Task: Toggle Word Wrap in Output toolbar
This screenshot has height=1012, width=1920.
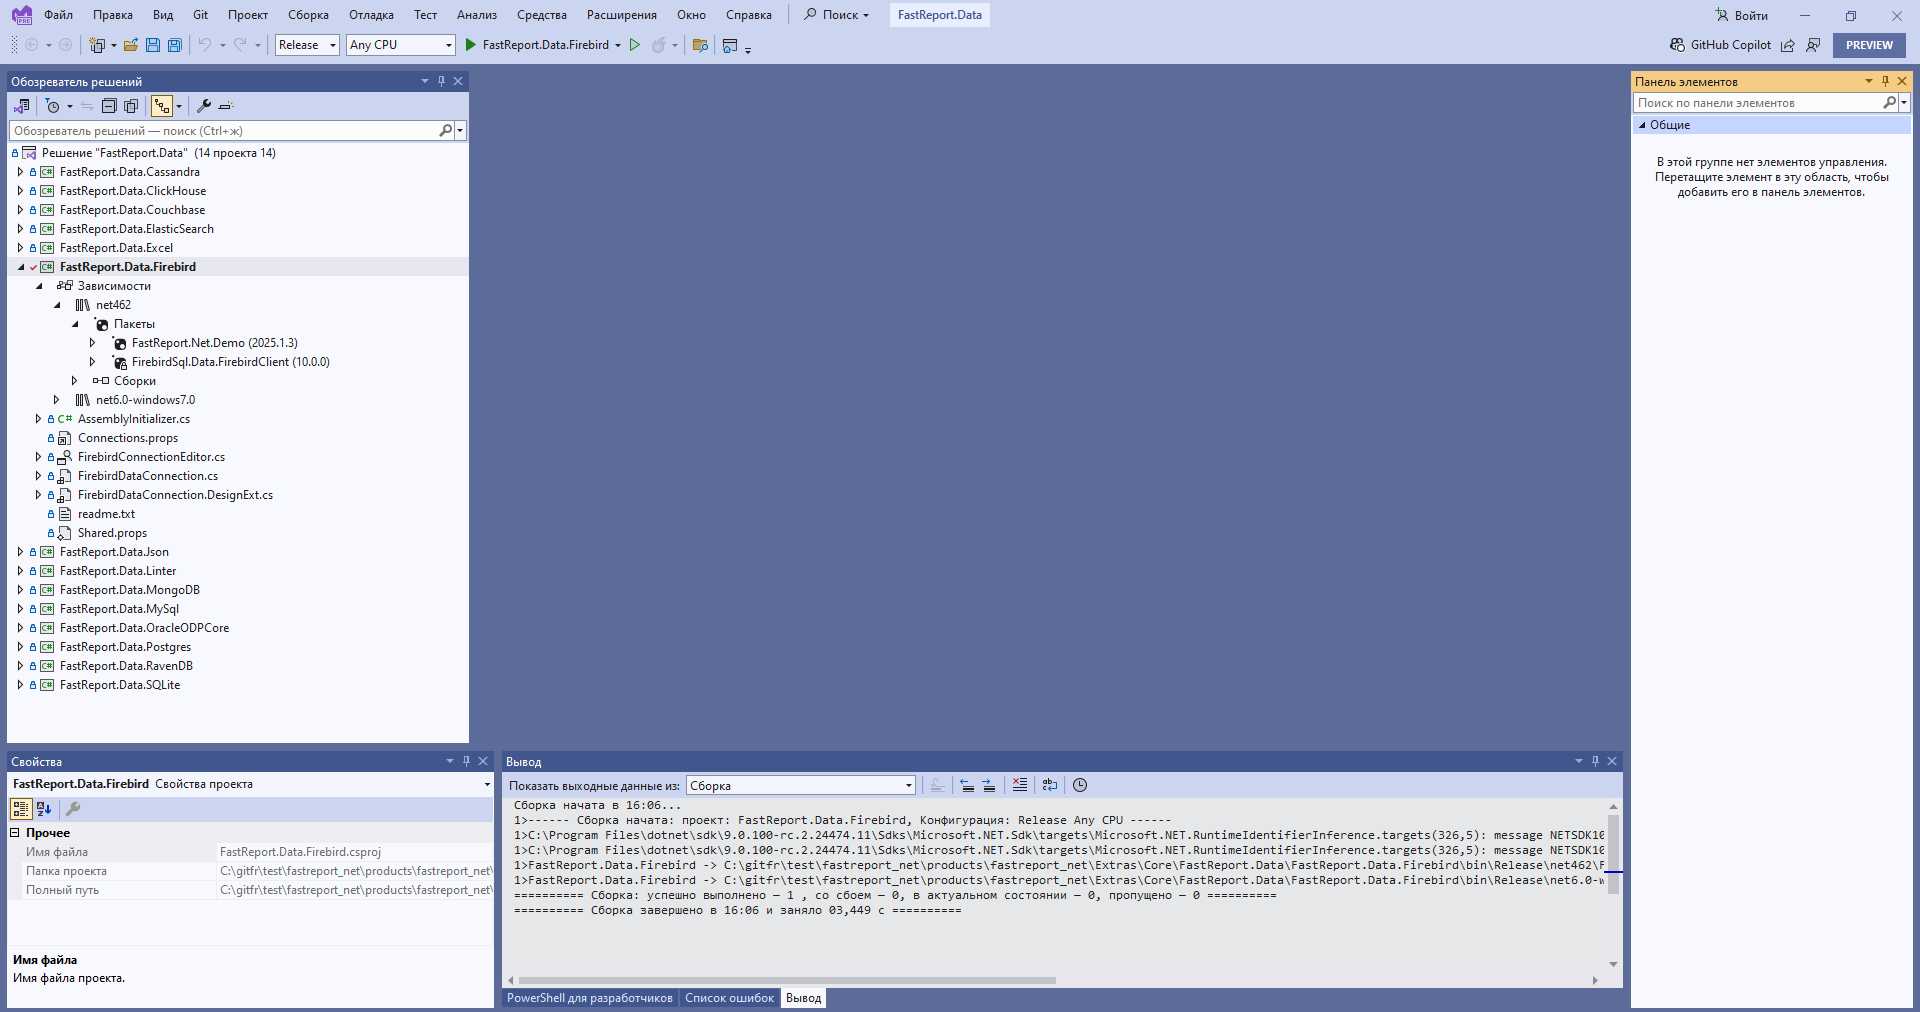Action: (1049, 785)
